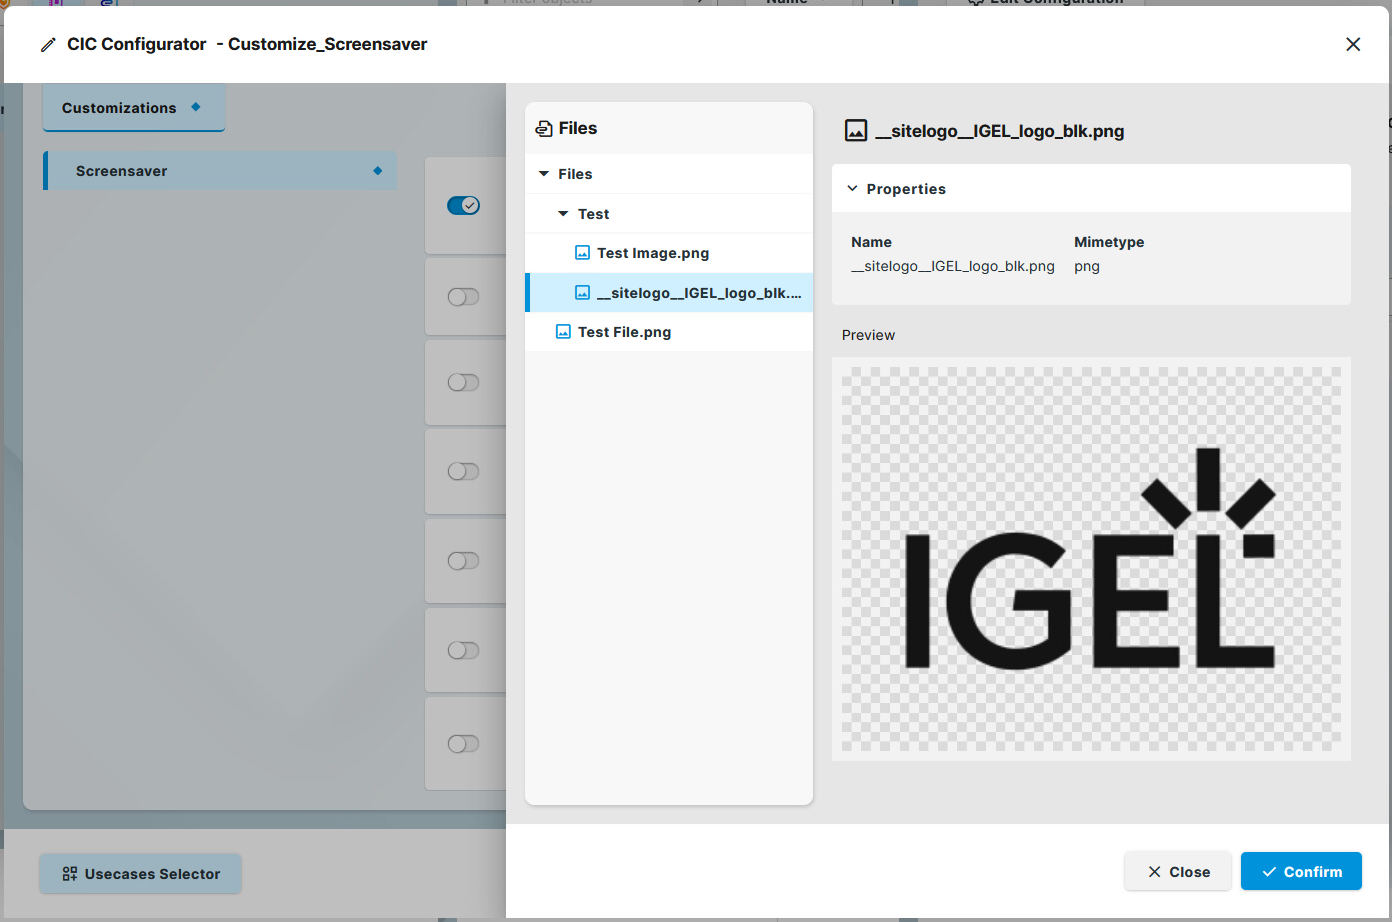The image size is (1392, 922).
Task: Disable the first enabled toggle switch
Action: pyautogui.click(x=463, y=205)
